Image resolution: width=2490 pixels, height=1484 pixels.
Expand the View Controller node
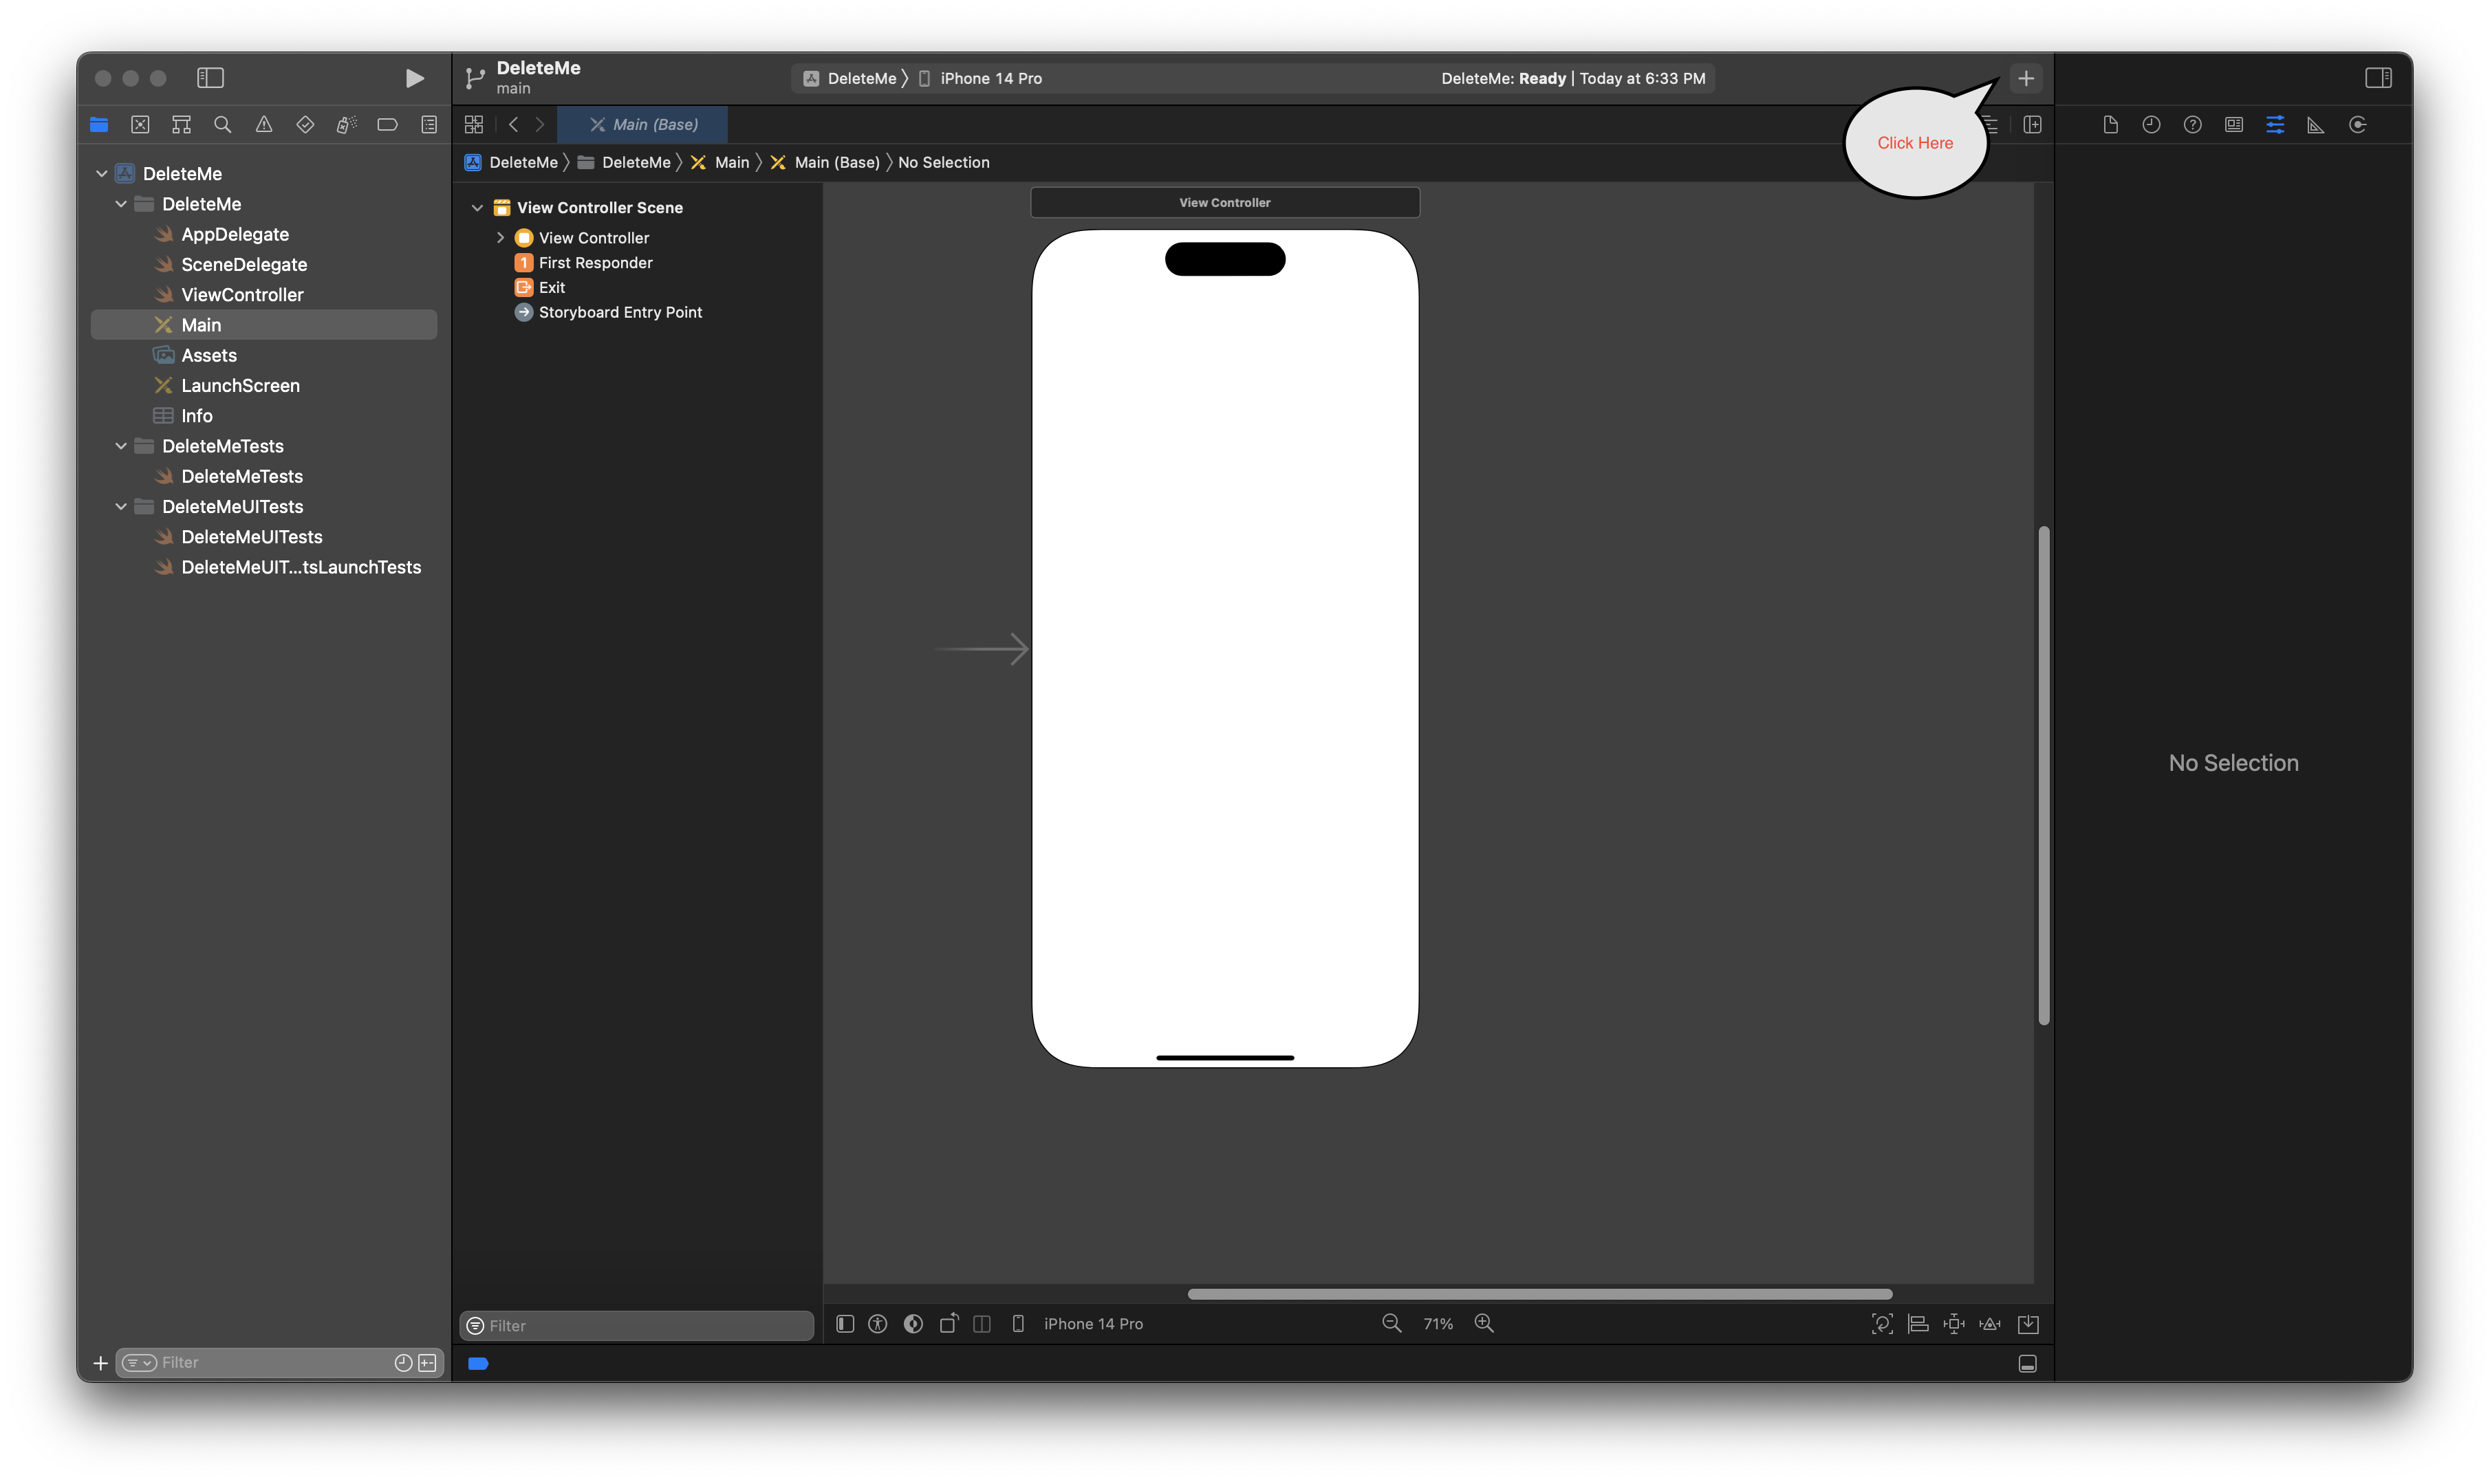[x=502, y=237]
